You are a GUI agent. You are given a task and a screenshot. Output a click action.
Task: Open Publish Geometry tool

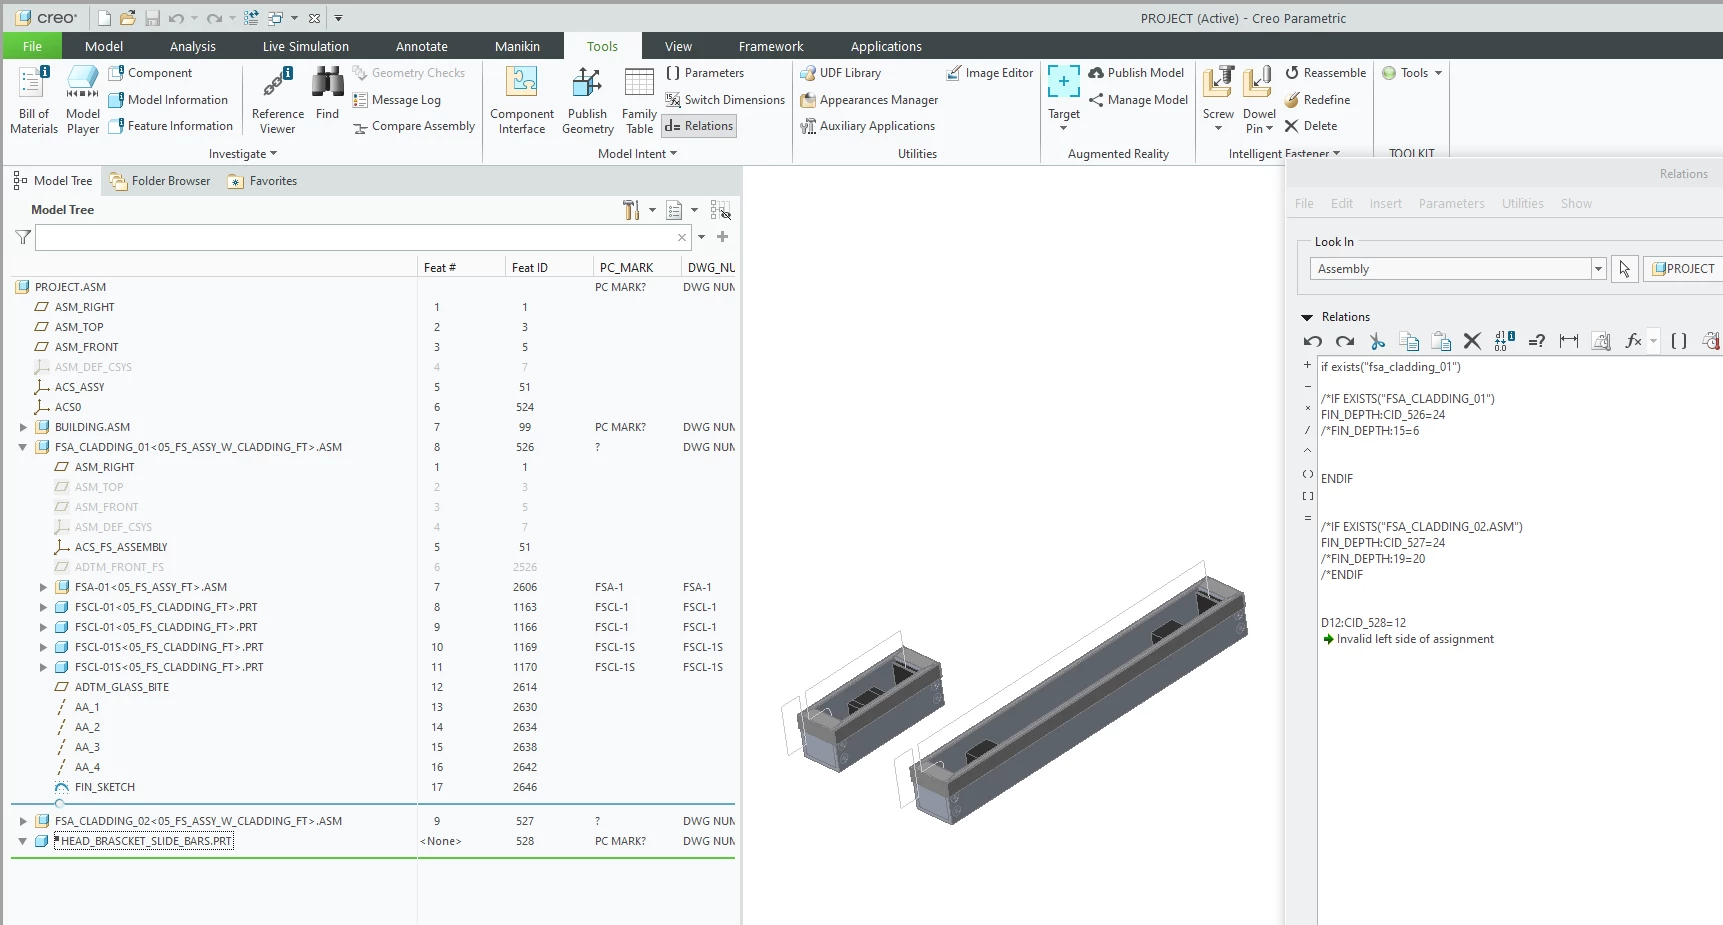tap(587, 100)
